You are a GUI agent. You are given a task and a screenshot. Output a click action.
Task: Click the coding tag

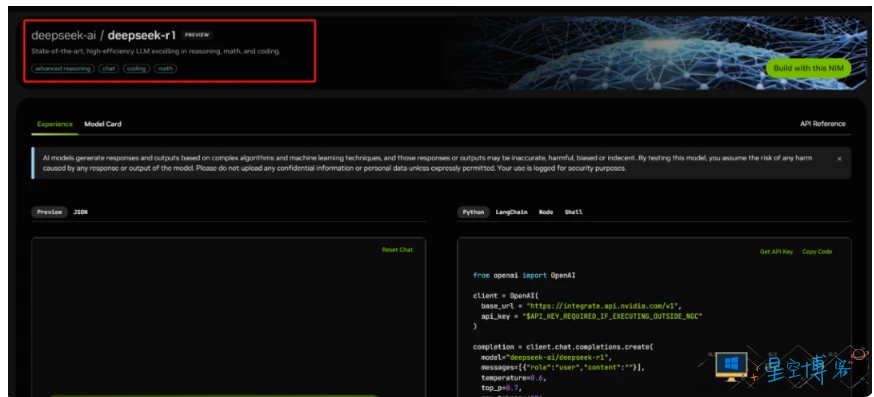coord(136,69)
